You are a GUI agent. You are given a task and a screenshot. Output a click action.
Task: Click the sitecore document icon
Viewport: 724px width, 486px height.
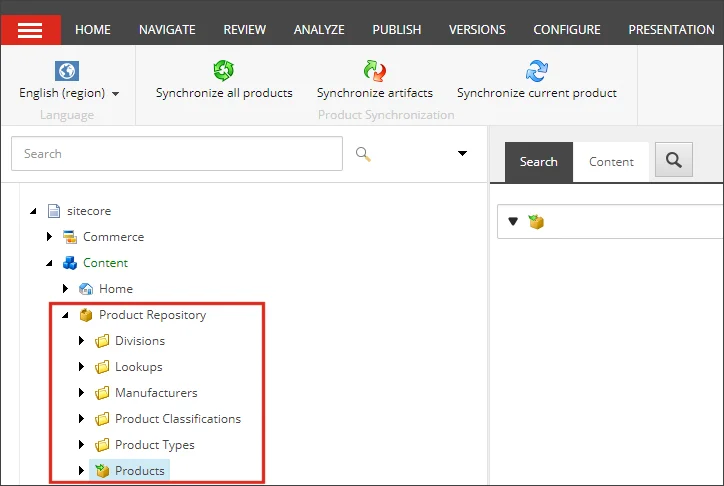point(54,211)
